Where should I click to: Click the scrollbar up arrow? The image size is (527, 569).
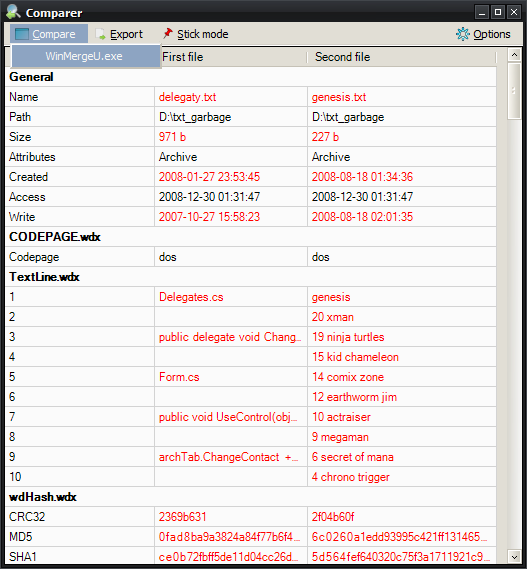[514, 55]
